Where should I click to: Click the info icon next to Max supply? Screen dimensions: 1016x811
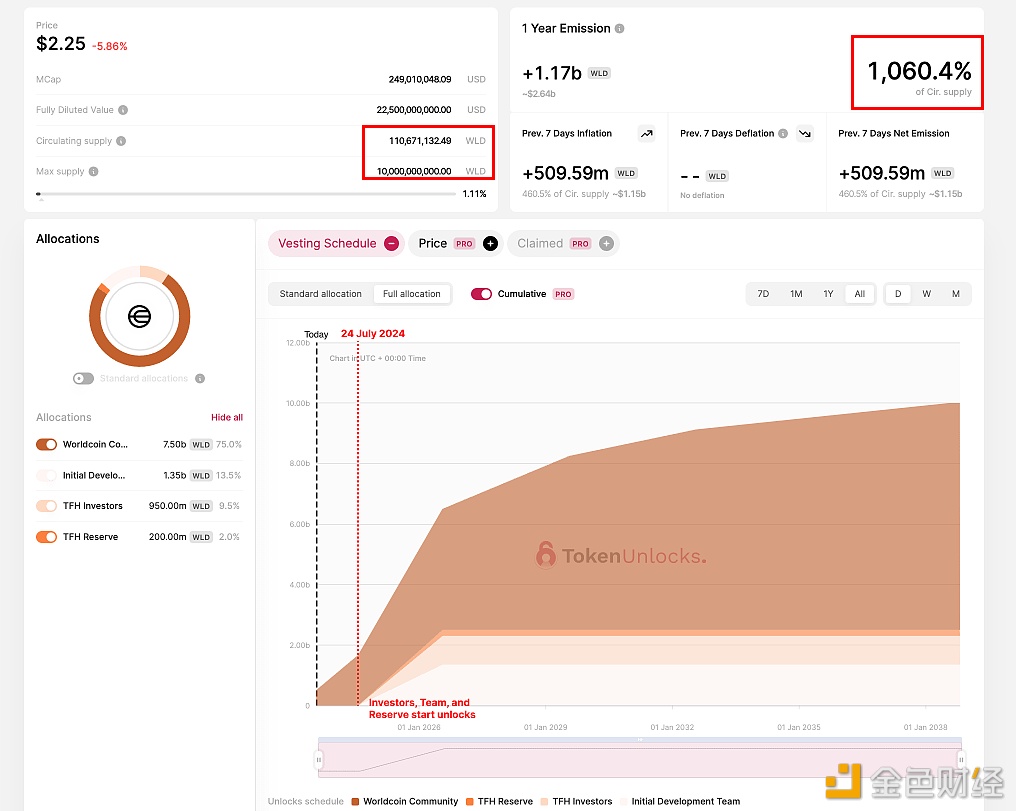[x=93, y=172]
